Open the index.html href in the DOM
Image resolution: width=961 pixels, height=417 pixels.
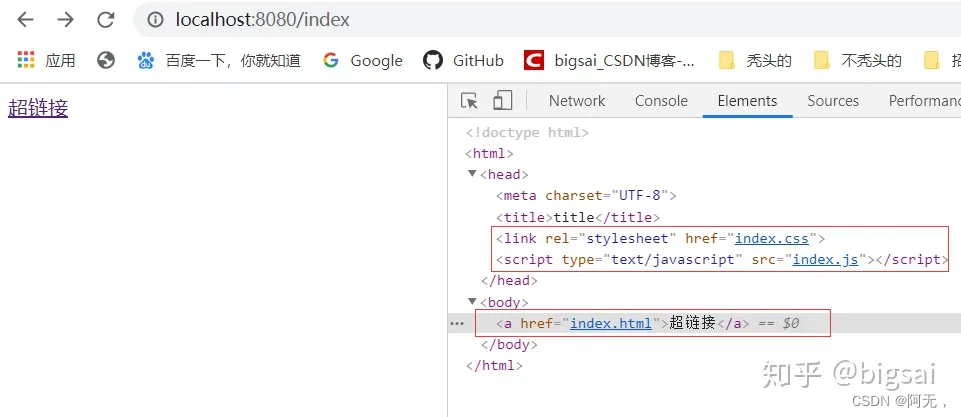pyautogui.click(x=610, y=323)
